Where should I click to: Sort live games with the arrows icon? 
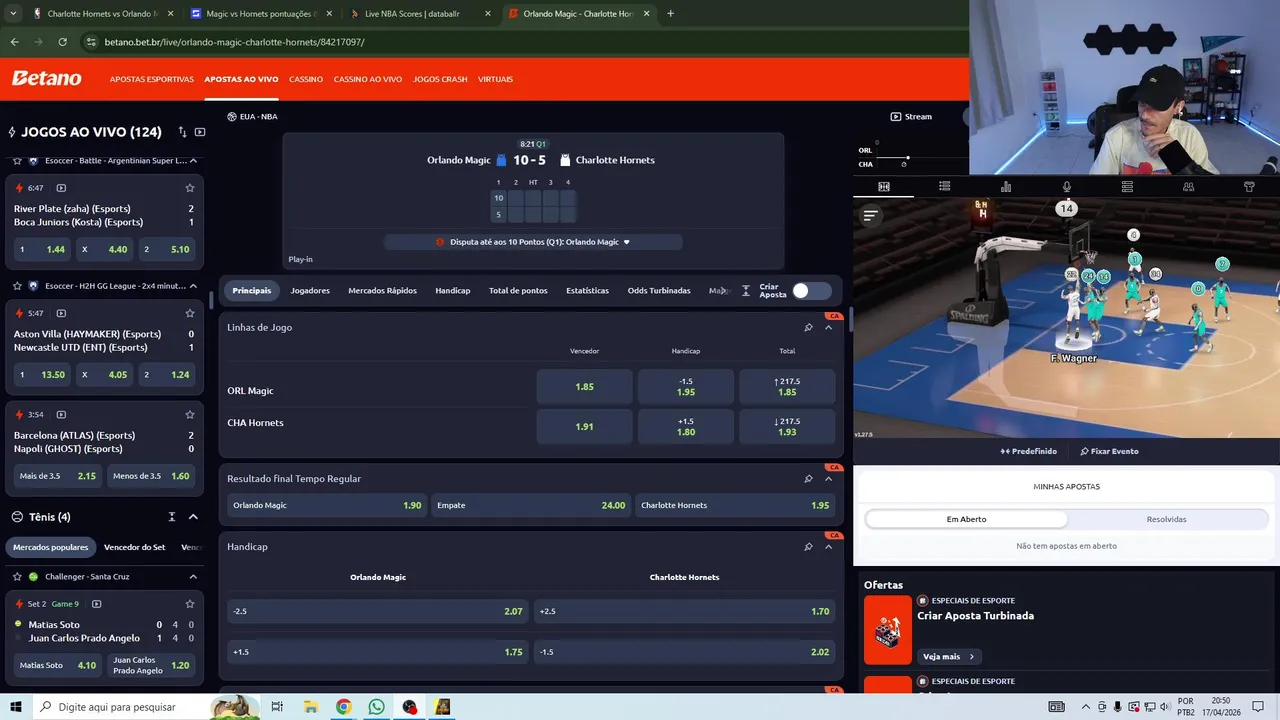click(182, 132)
